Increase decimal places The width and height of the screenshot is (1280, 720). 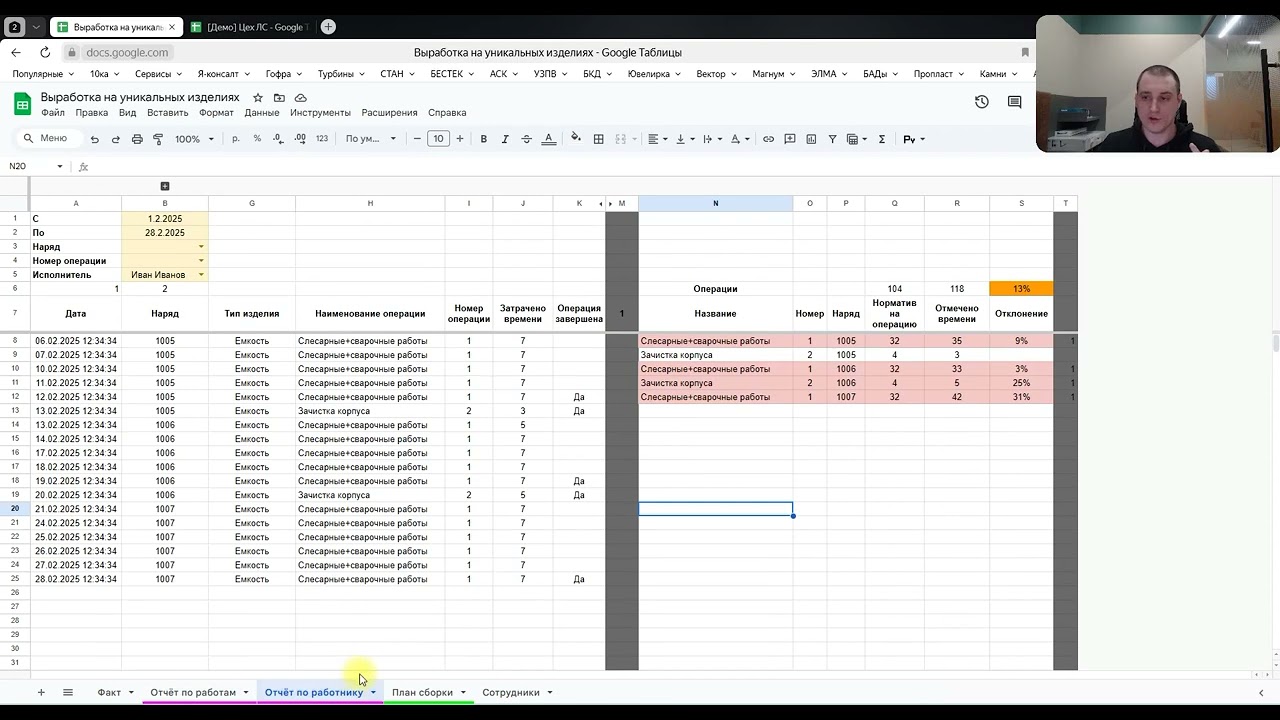(300, 139)
